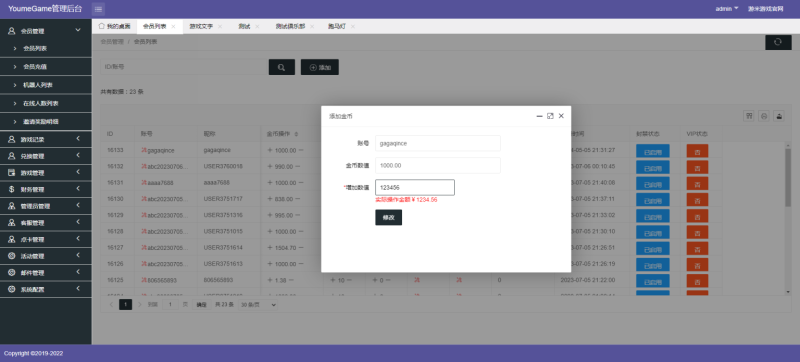Close the 测试 tab with its x
Screen dimensions: 800x362
[257, 27]
